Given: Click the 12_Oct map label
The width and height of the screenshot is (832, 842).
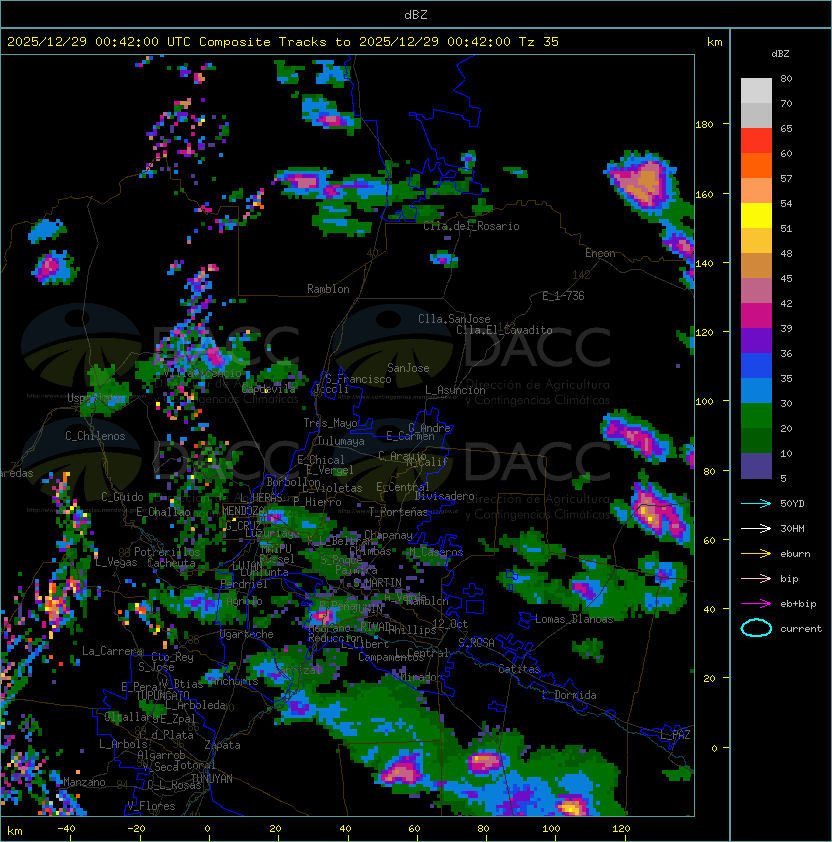Looking at the screenshot, I should point(450,624).
